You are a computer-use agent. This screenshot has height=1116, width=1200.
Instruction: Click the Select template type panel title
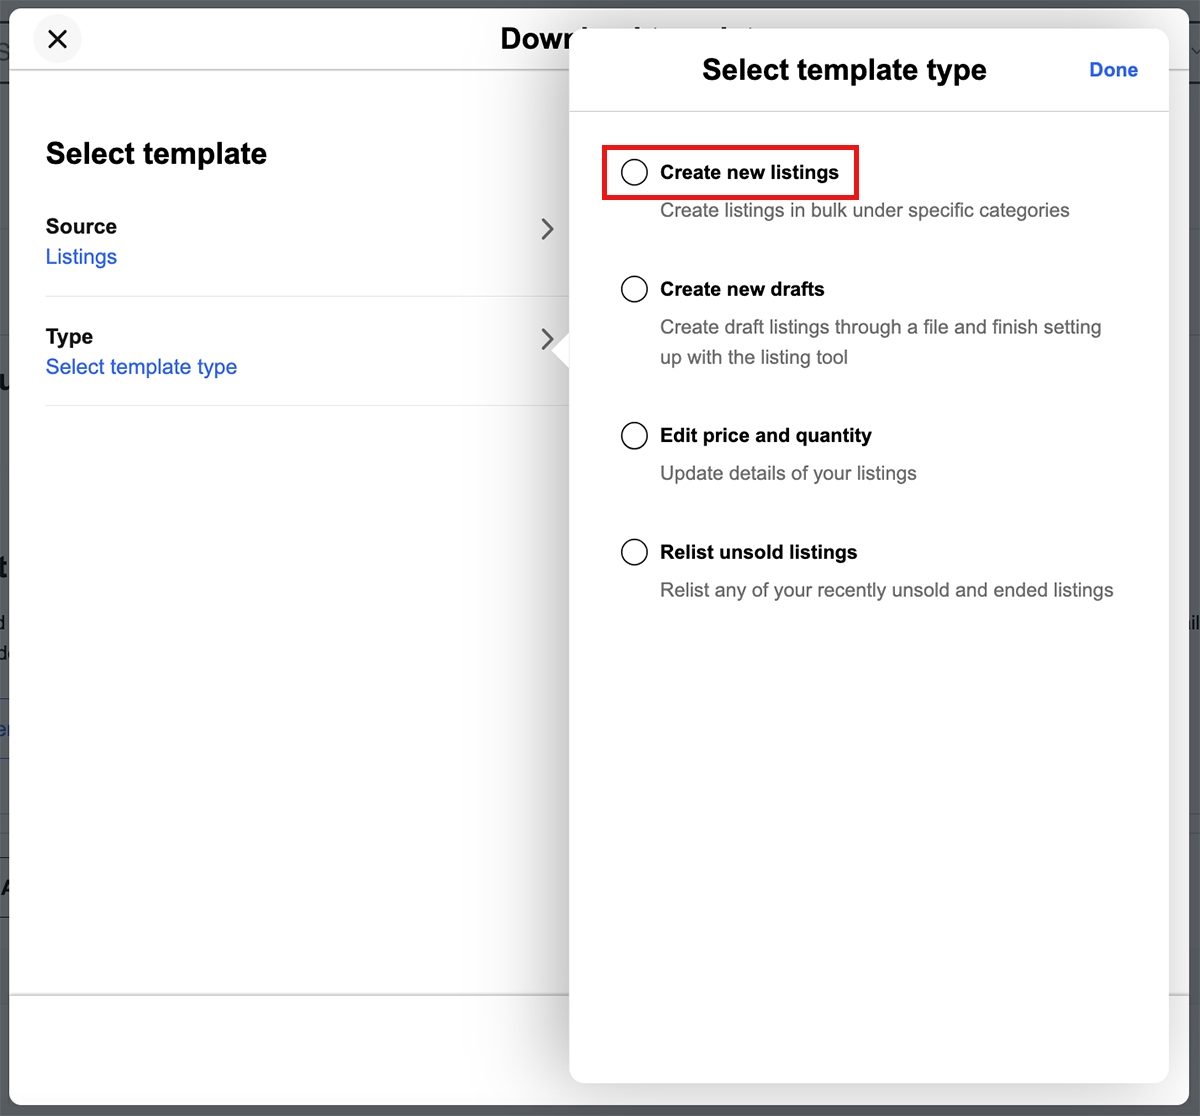pyautogui.click(x=844, y=70)
